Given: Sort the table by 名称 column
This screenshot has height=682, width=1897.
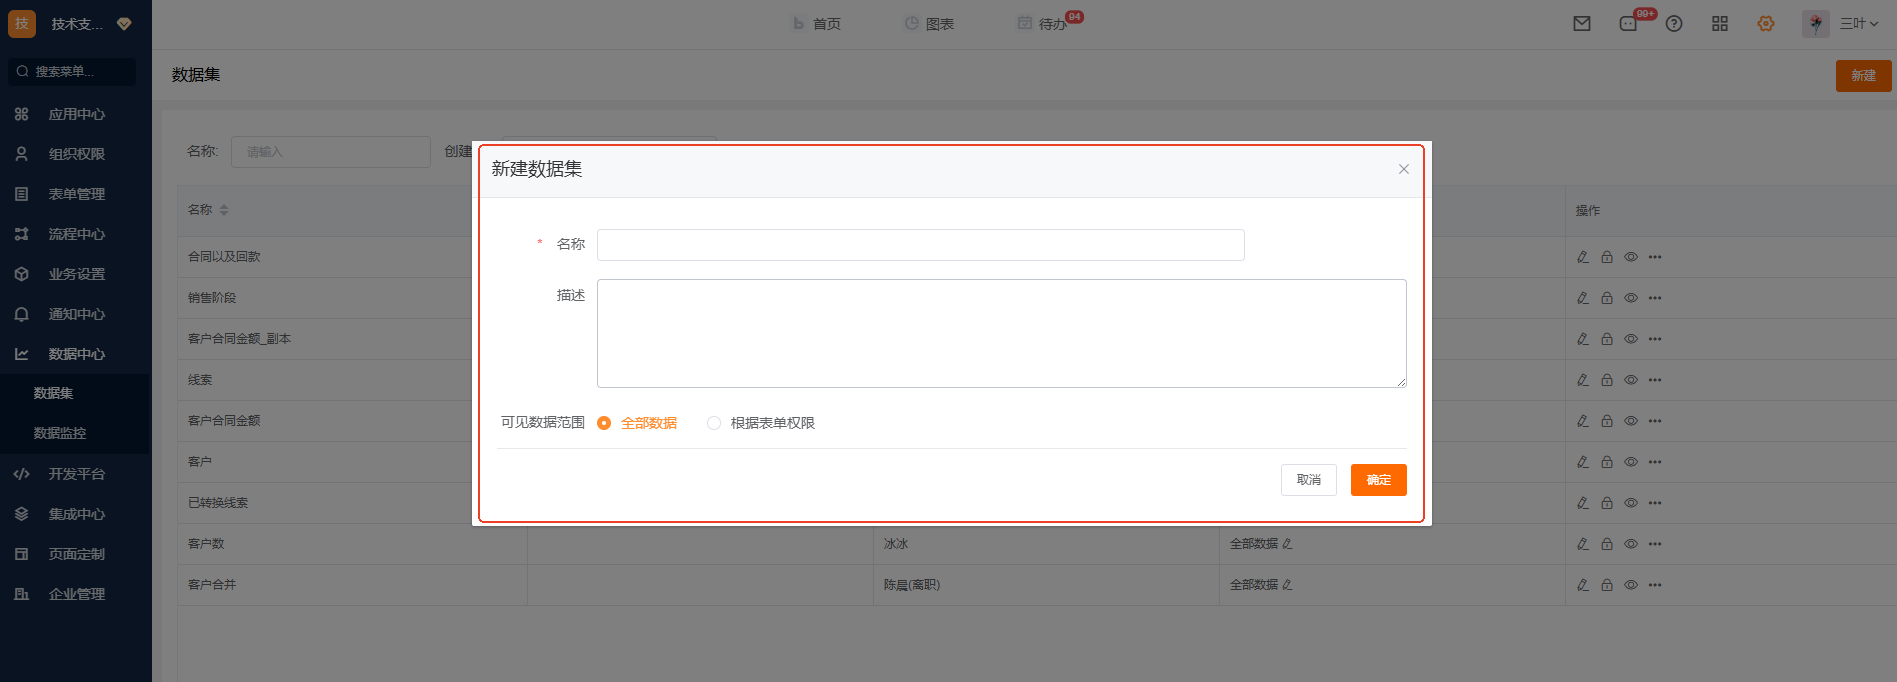Looking at the screenshot, I should tap(223, 210).
